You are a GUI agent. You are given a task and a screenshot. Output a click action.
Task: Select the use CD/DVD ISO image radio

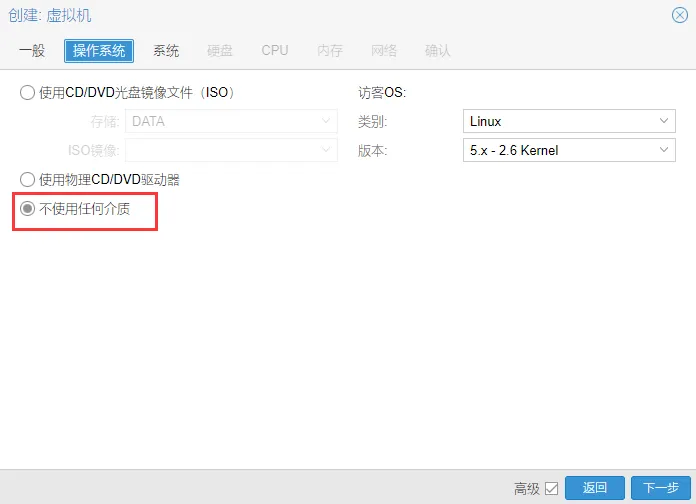pyautogui.click(x=28, y=93)
